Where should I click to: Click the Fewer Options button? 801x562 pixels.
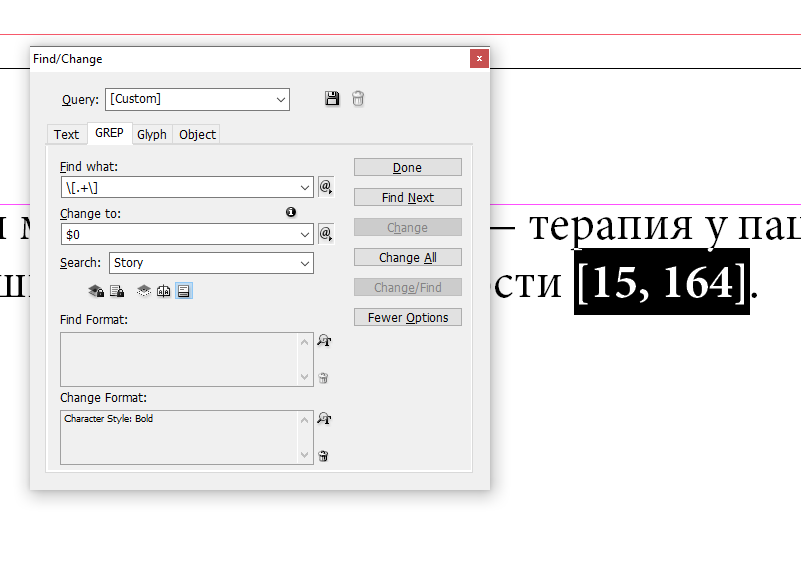408,317
